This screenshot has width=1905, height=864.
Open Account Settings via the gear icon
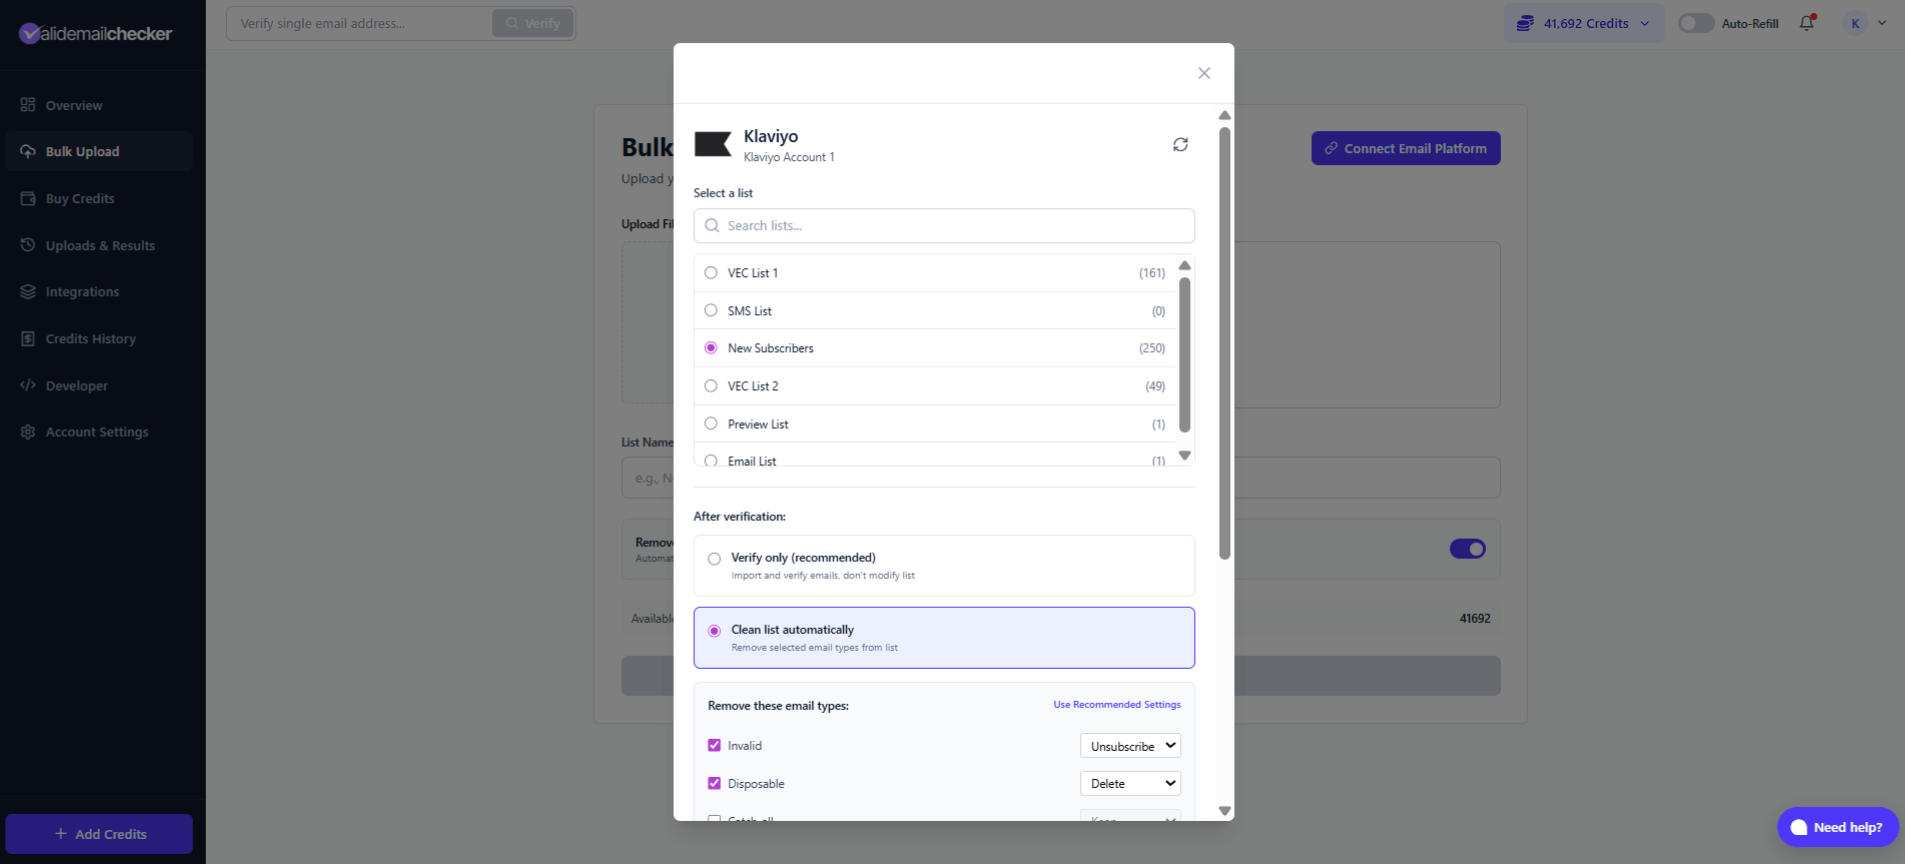tap(29, 431)
